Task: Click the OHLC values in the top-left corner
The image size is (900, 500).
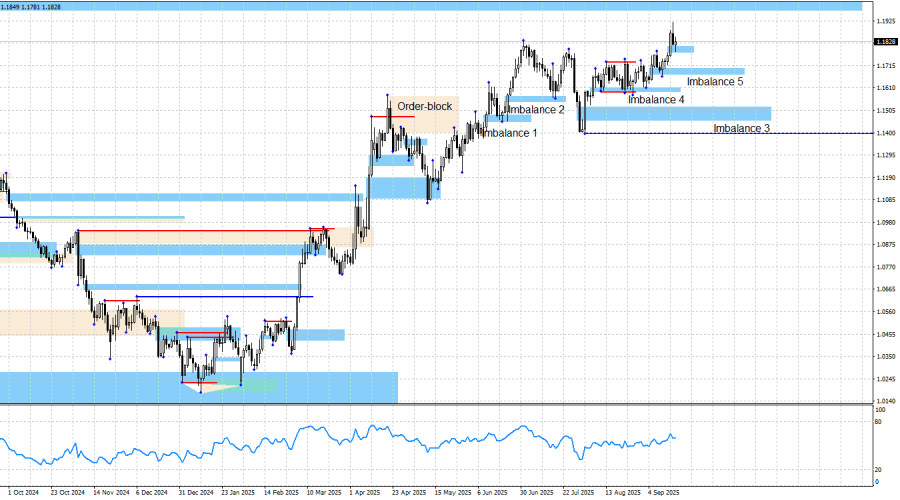Action: (x=29, y=6)
